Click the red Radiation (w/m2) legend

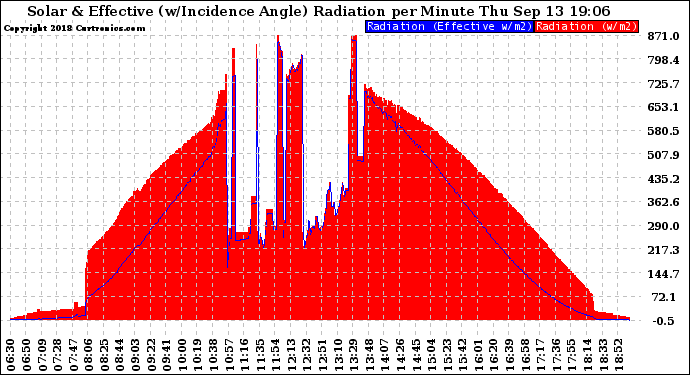point(586,26)
